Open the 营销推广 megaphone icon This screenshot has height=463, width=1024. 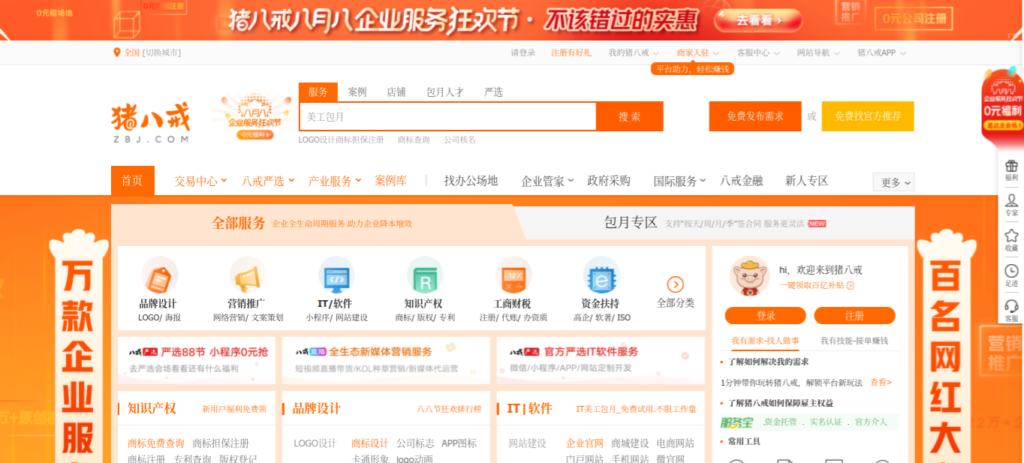[x=248, y=275]
